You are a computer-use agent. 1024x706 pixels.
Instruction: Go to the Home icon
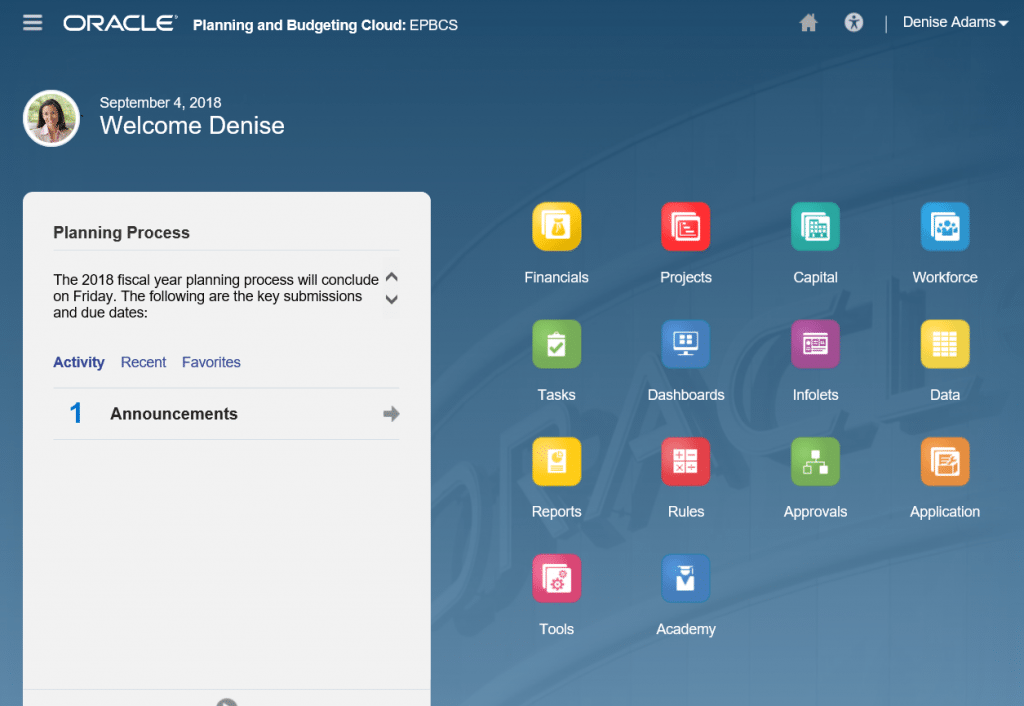[x=808, y=23]
